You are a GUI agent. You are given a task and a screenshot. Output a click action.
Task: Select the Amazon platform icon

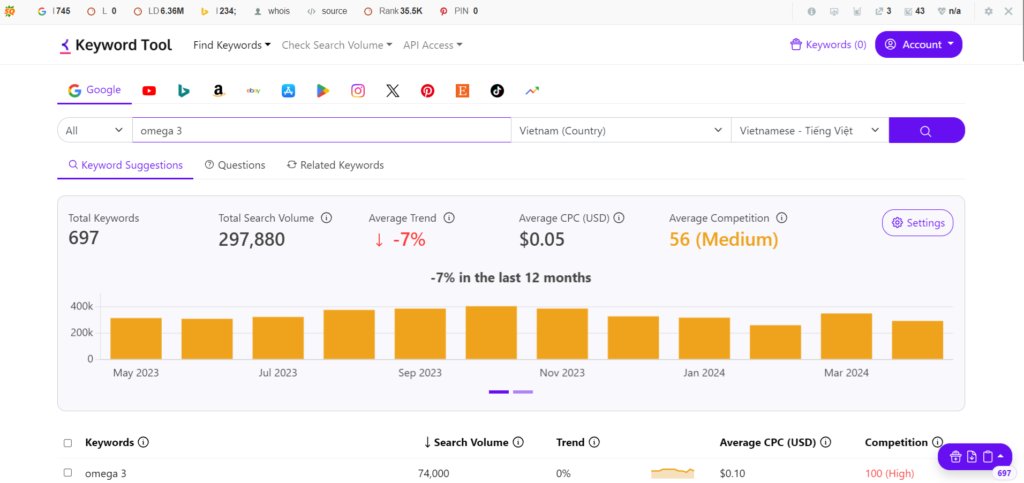pos(219,91)
